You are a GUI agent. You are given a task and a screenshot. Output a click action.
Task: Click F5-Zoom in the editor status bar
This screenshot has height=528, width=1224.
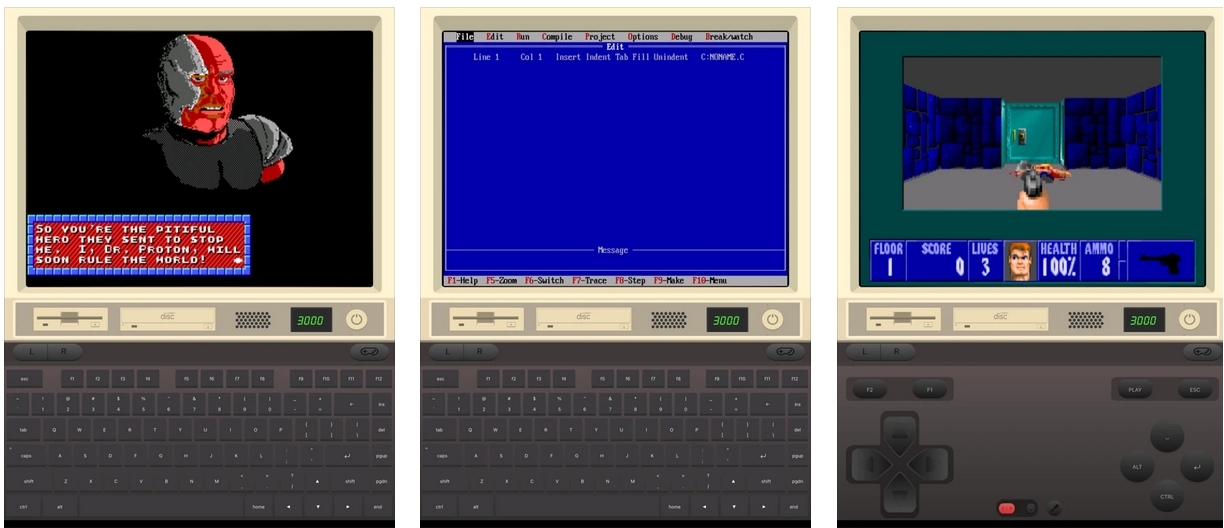click(x=503, y=281)
